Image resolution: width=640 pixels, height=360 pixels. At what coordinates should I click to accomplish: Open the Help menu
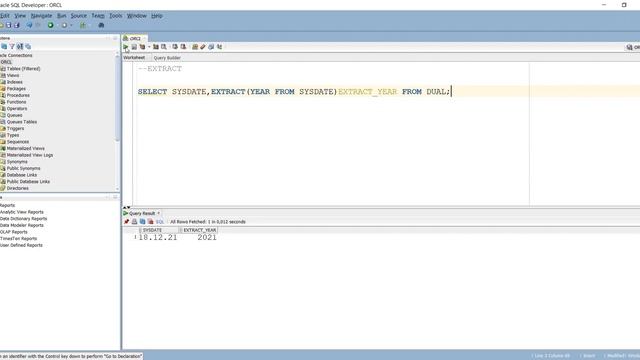pyautogui.click(x=157, y=16)
